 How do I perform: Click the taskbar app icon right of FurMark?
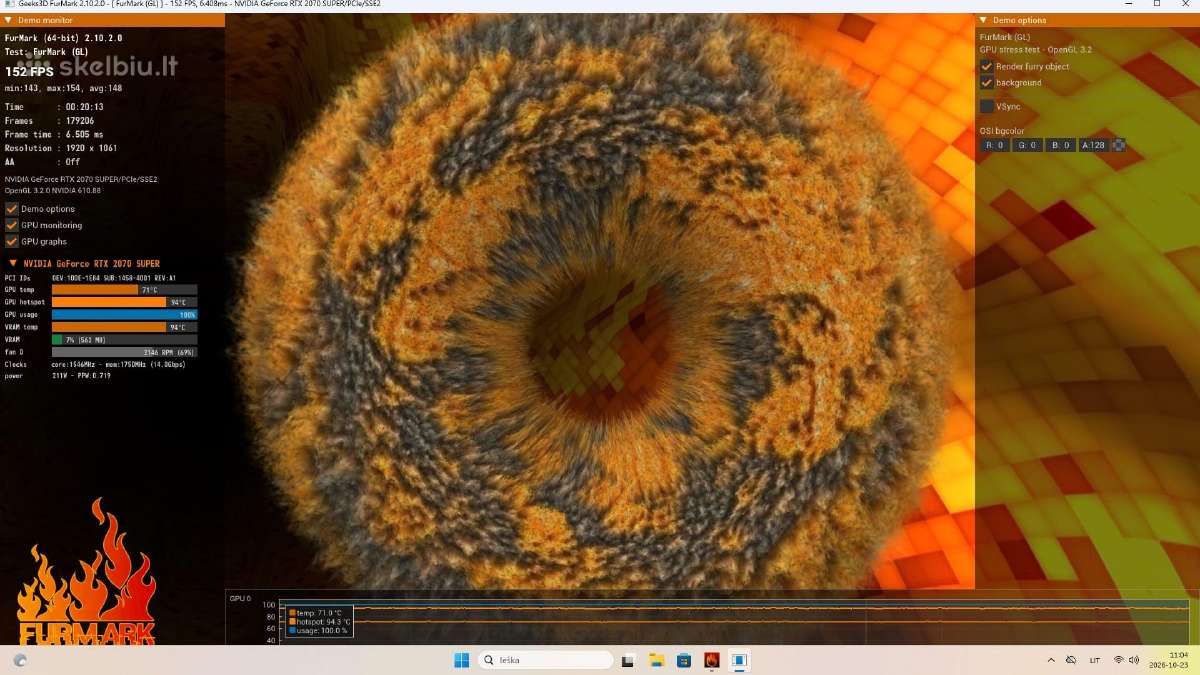tap(740, 660)
